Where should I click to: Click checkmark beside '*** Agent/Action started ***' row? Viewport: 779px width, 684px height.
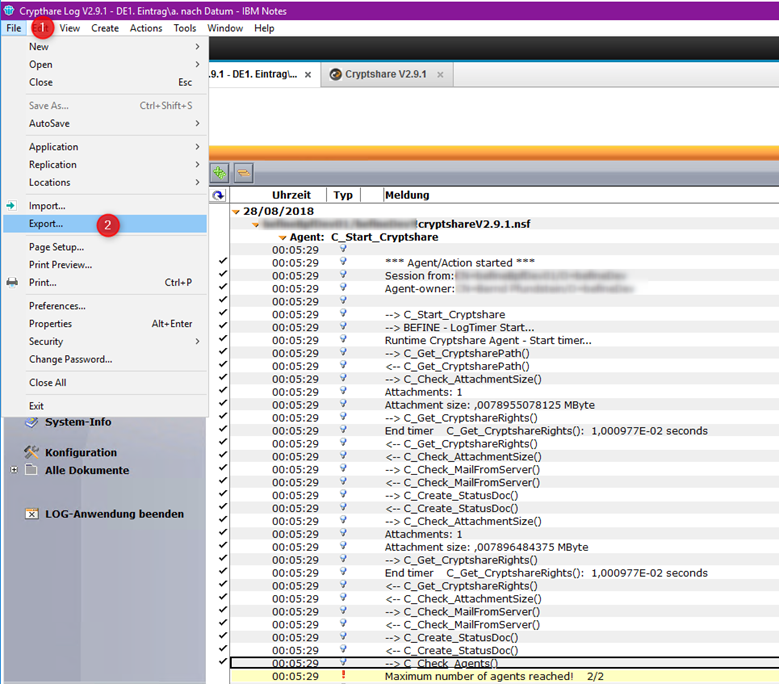[x=222, y=262]
